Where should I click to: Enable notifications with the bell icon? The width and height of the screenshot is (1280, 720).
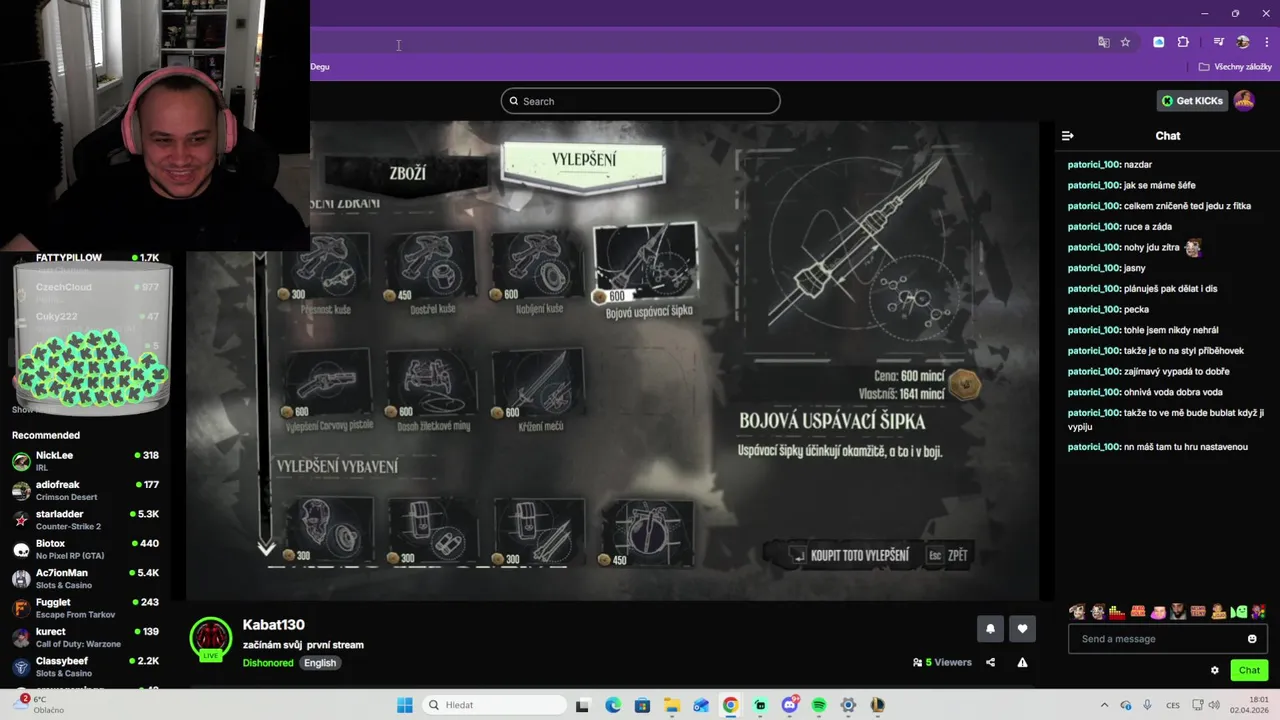990,628
